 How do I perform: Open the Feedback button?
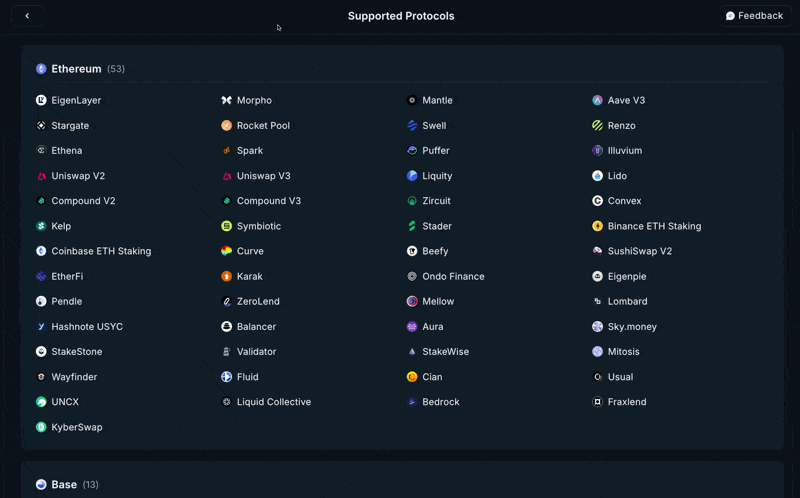coord(755,16)
